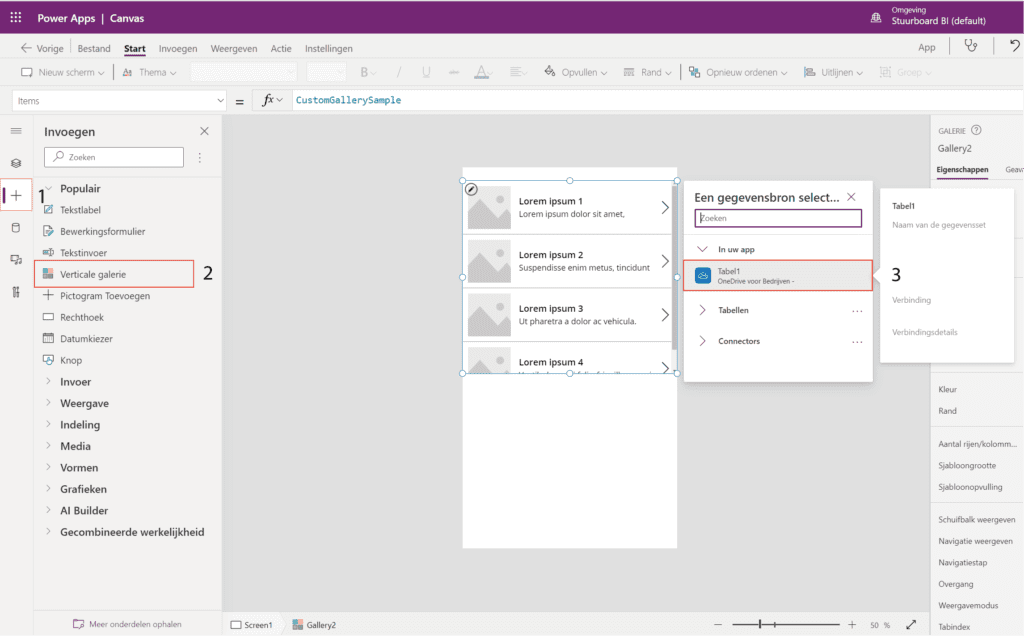Open the App checker stethoscope icon
The height and width of the screenshot is (636, 1024).
(x=971, y=46)
